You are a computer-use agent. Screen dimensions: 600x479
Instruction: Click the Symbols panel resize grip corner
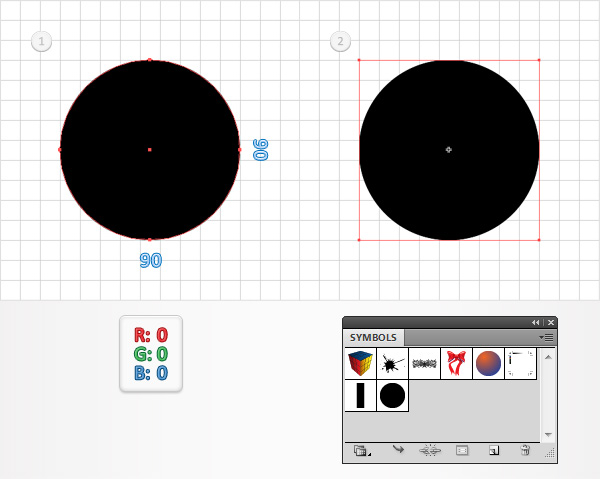click(x=550, y=453)
